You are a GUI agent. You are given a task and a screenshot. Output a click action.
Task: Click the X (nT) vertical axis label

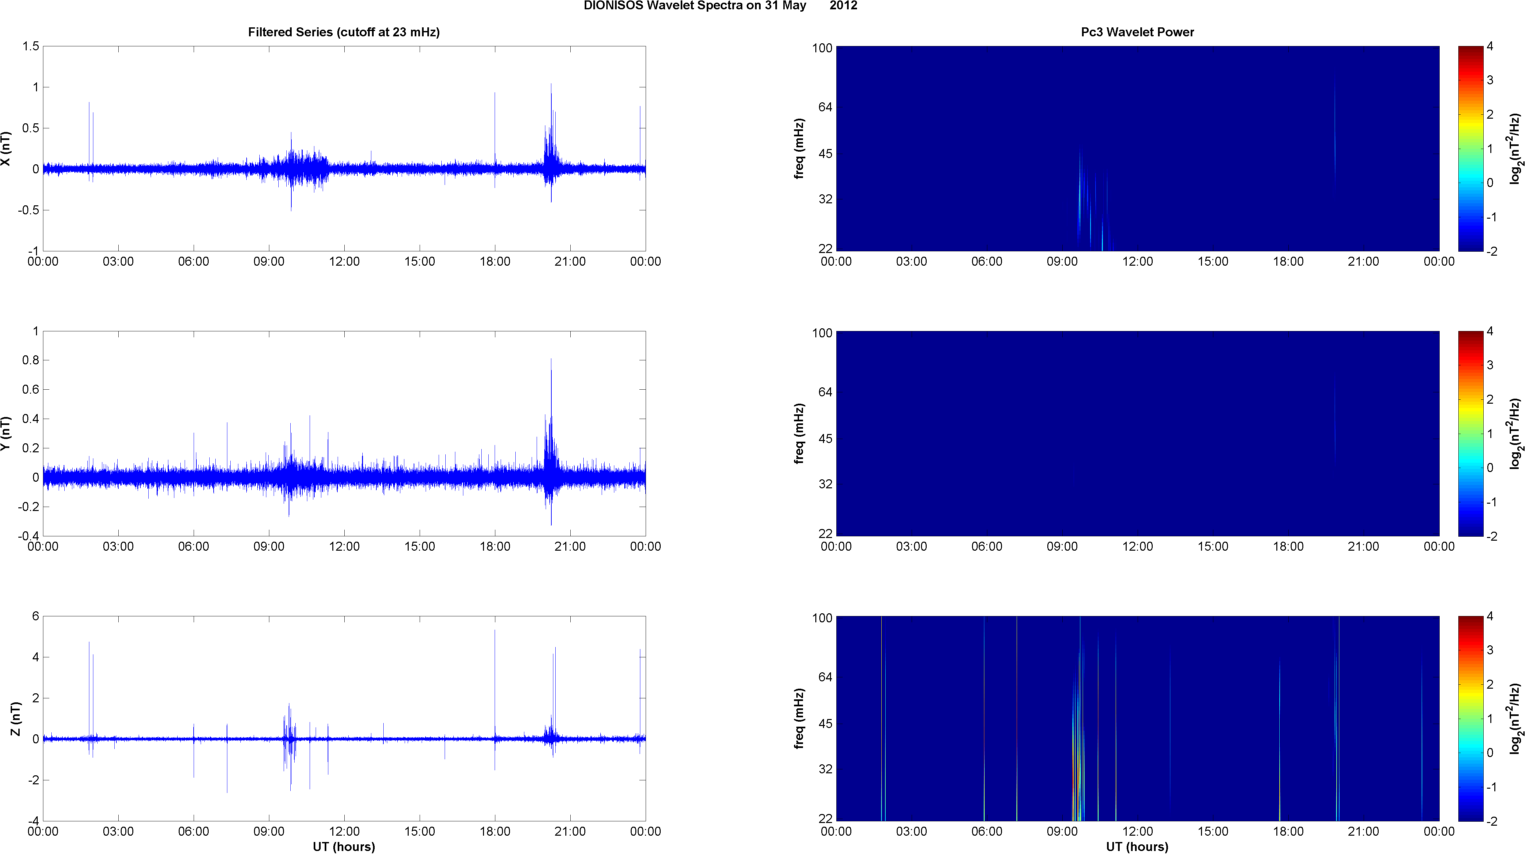[x=7, y=149]
